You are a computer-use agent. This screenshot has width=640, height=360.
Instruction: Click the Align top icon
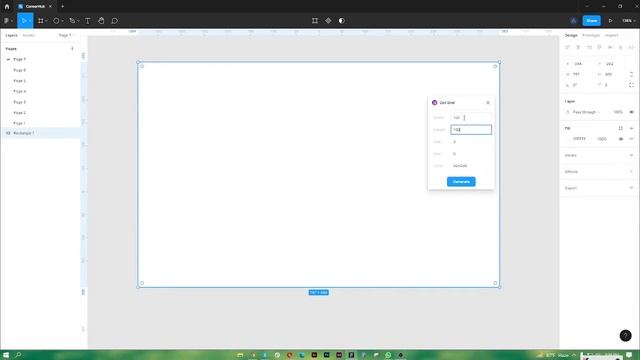coord(600,47)
